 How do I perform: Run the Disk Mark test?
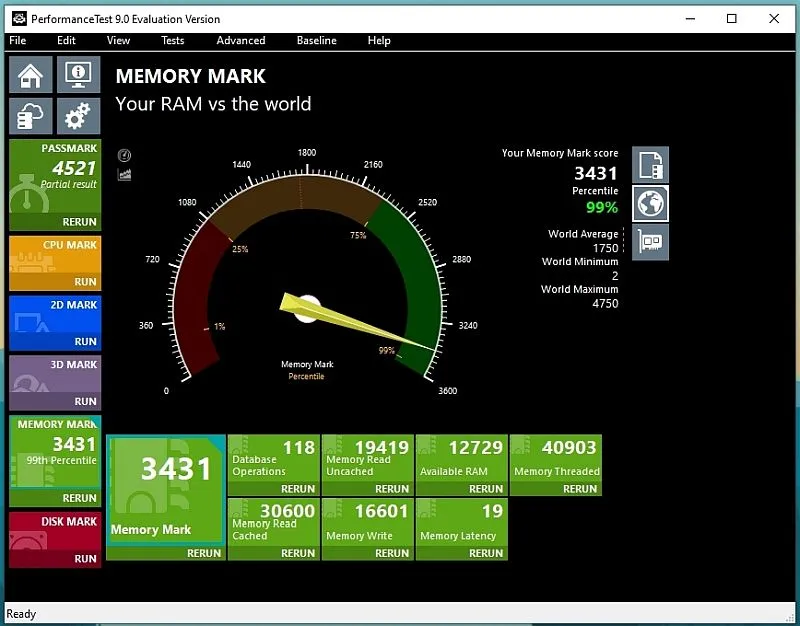click(x=85, y=558)
